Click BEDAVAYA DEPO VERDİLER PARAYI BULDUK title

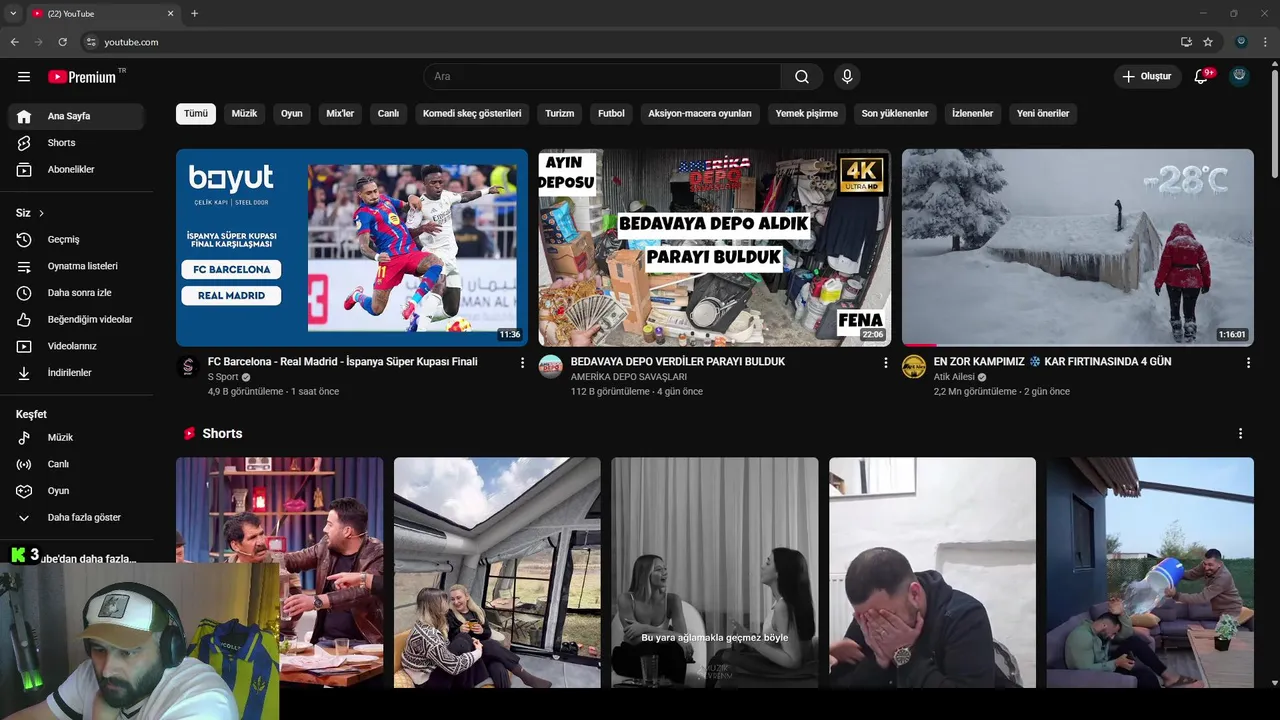pyautogui.click(x=678, y=362)
